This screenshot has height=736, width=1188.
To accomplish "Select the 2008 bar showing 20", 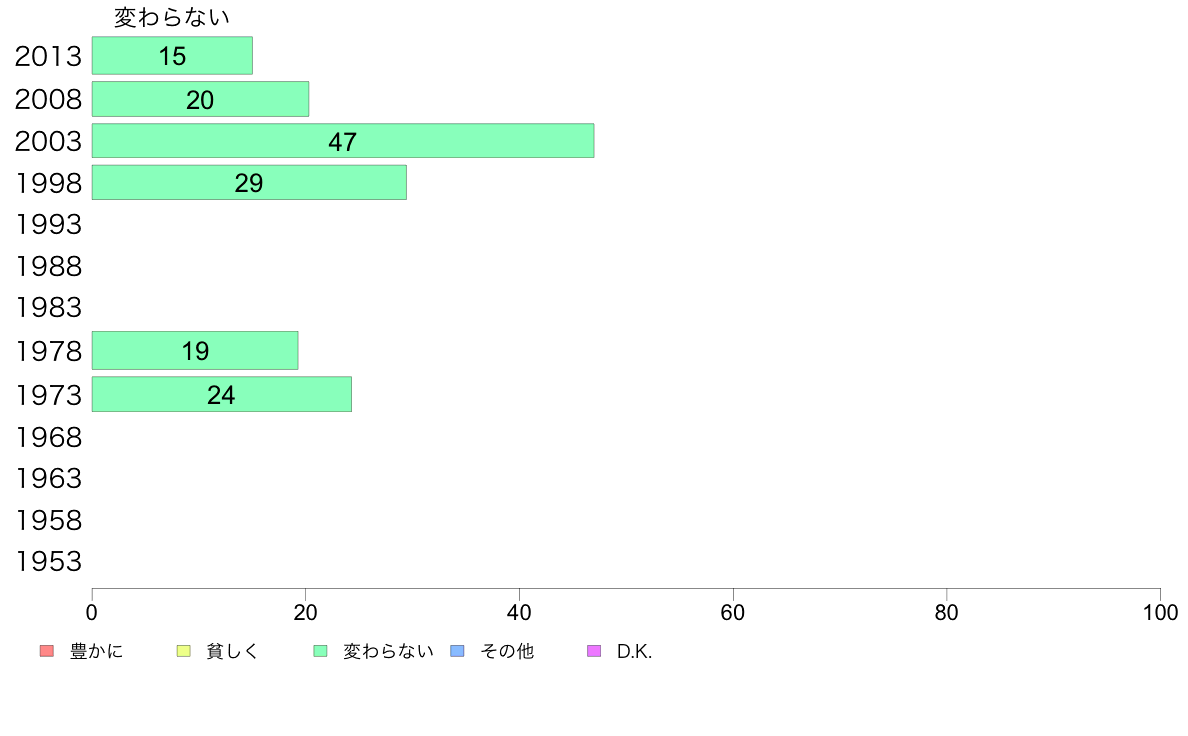I will click(x=200, y=99).
